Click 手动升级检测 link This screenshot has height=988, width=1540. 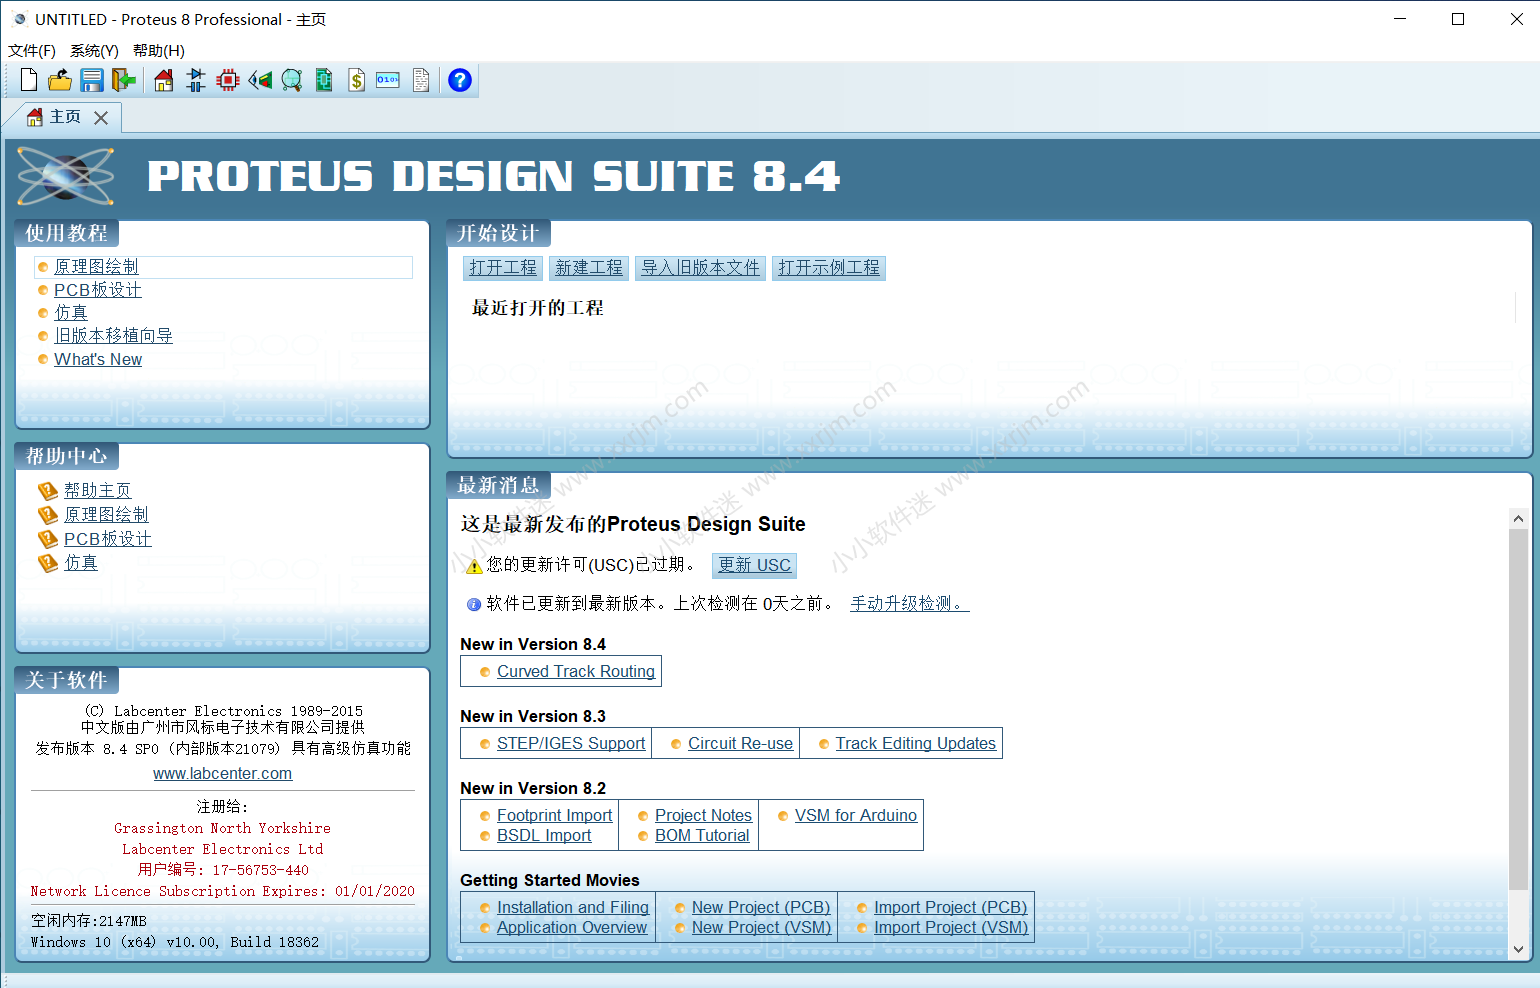coord(910,603)
